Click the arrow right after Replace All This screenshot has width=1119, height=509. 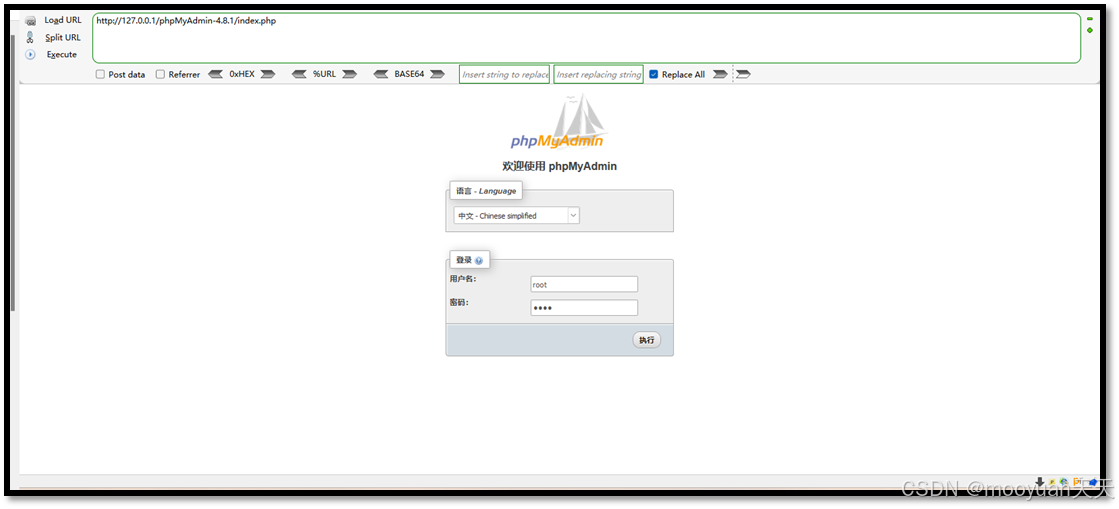pos(720,74)
